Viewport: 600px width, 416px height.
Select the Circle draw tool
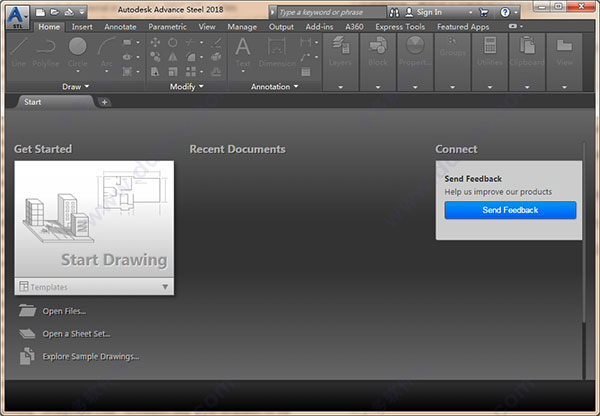(78, 52)
